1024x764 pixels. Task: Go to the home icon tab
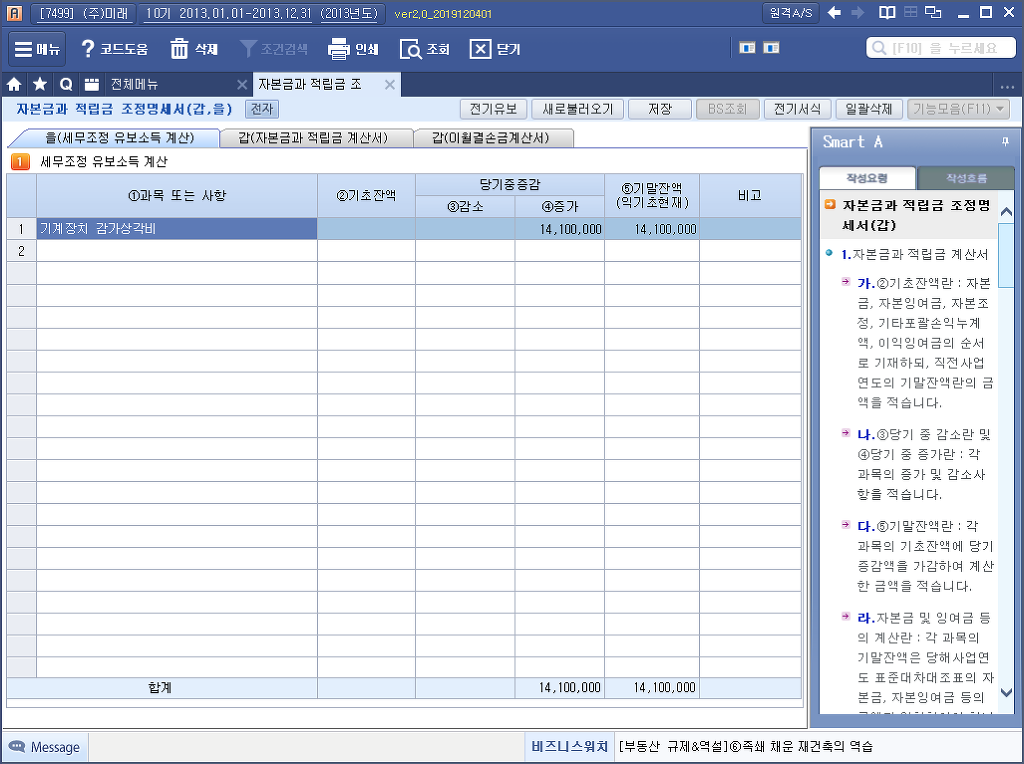coord(15,84)
